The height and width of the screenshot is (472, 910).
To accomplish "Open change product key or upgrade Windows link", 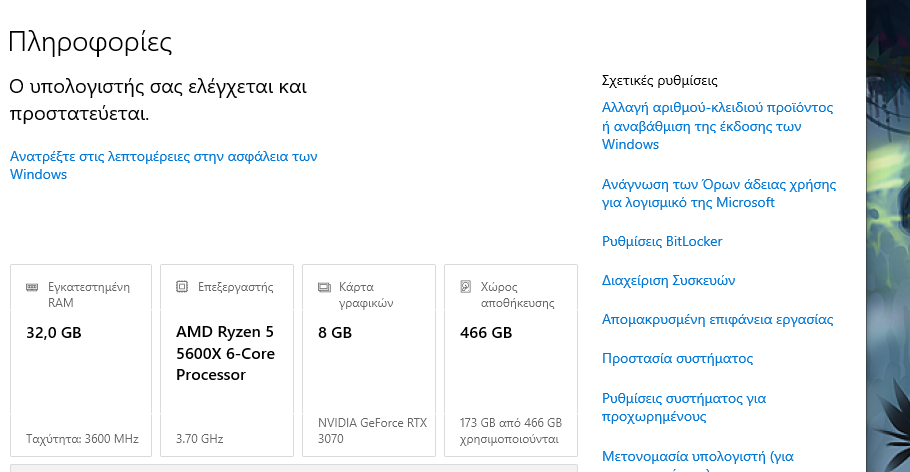I will (717, 126).
